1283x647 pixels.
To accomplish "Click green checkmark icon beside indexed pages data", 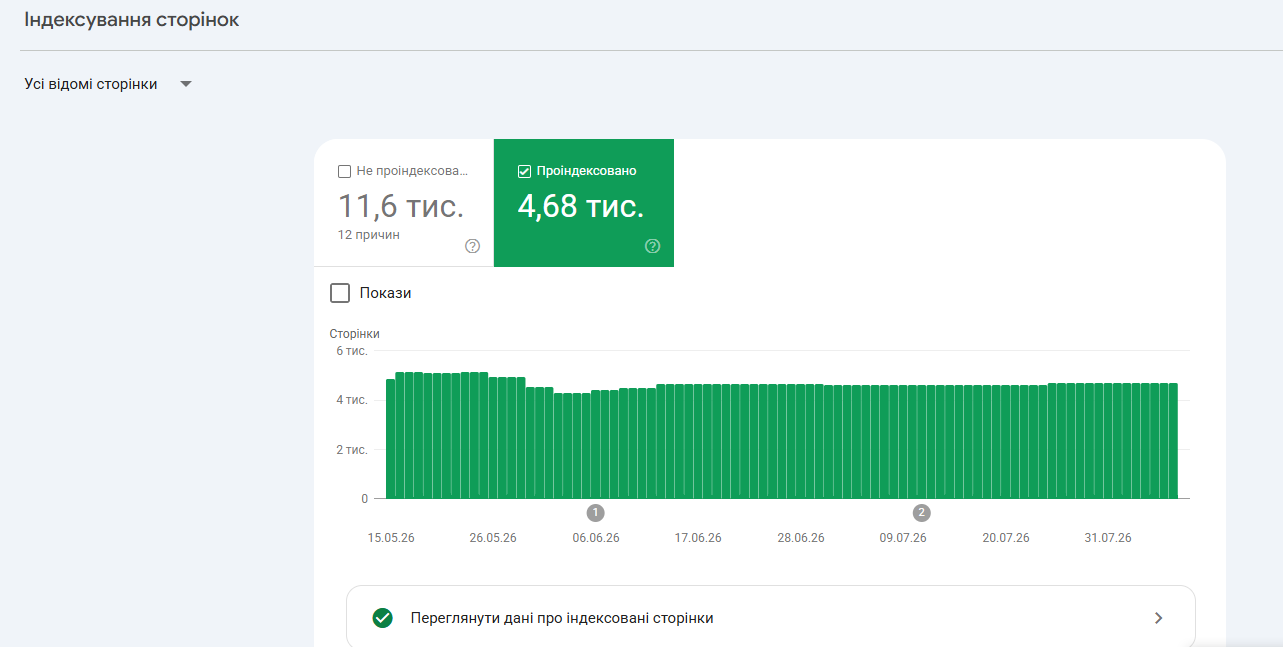I will [382, 618].
